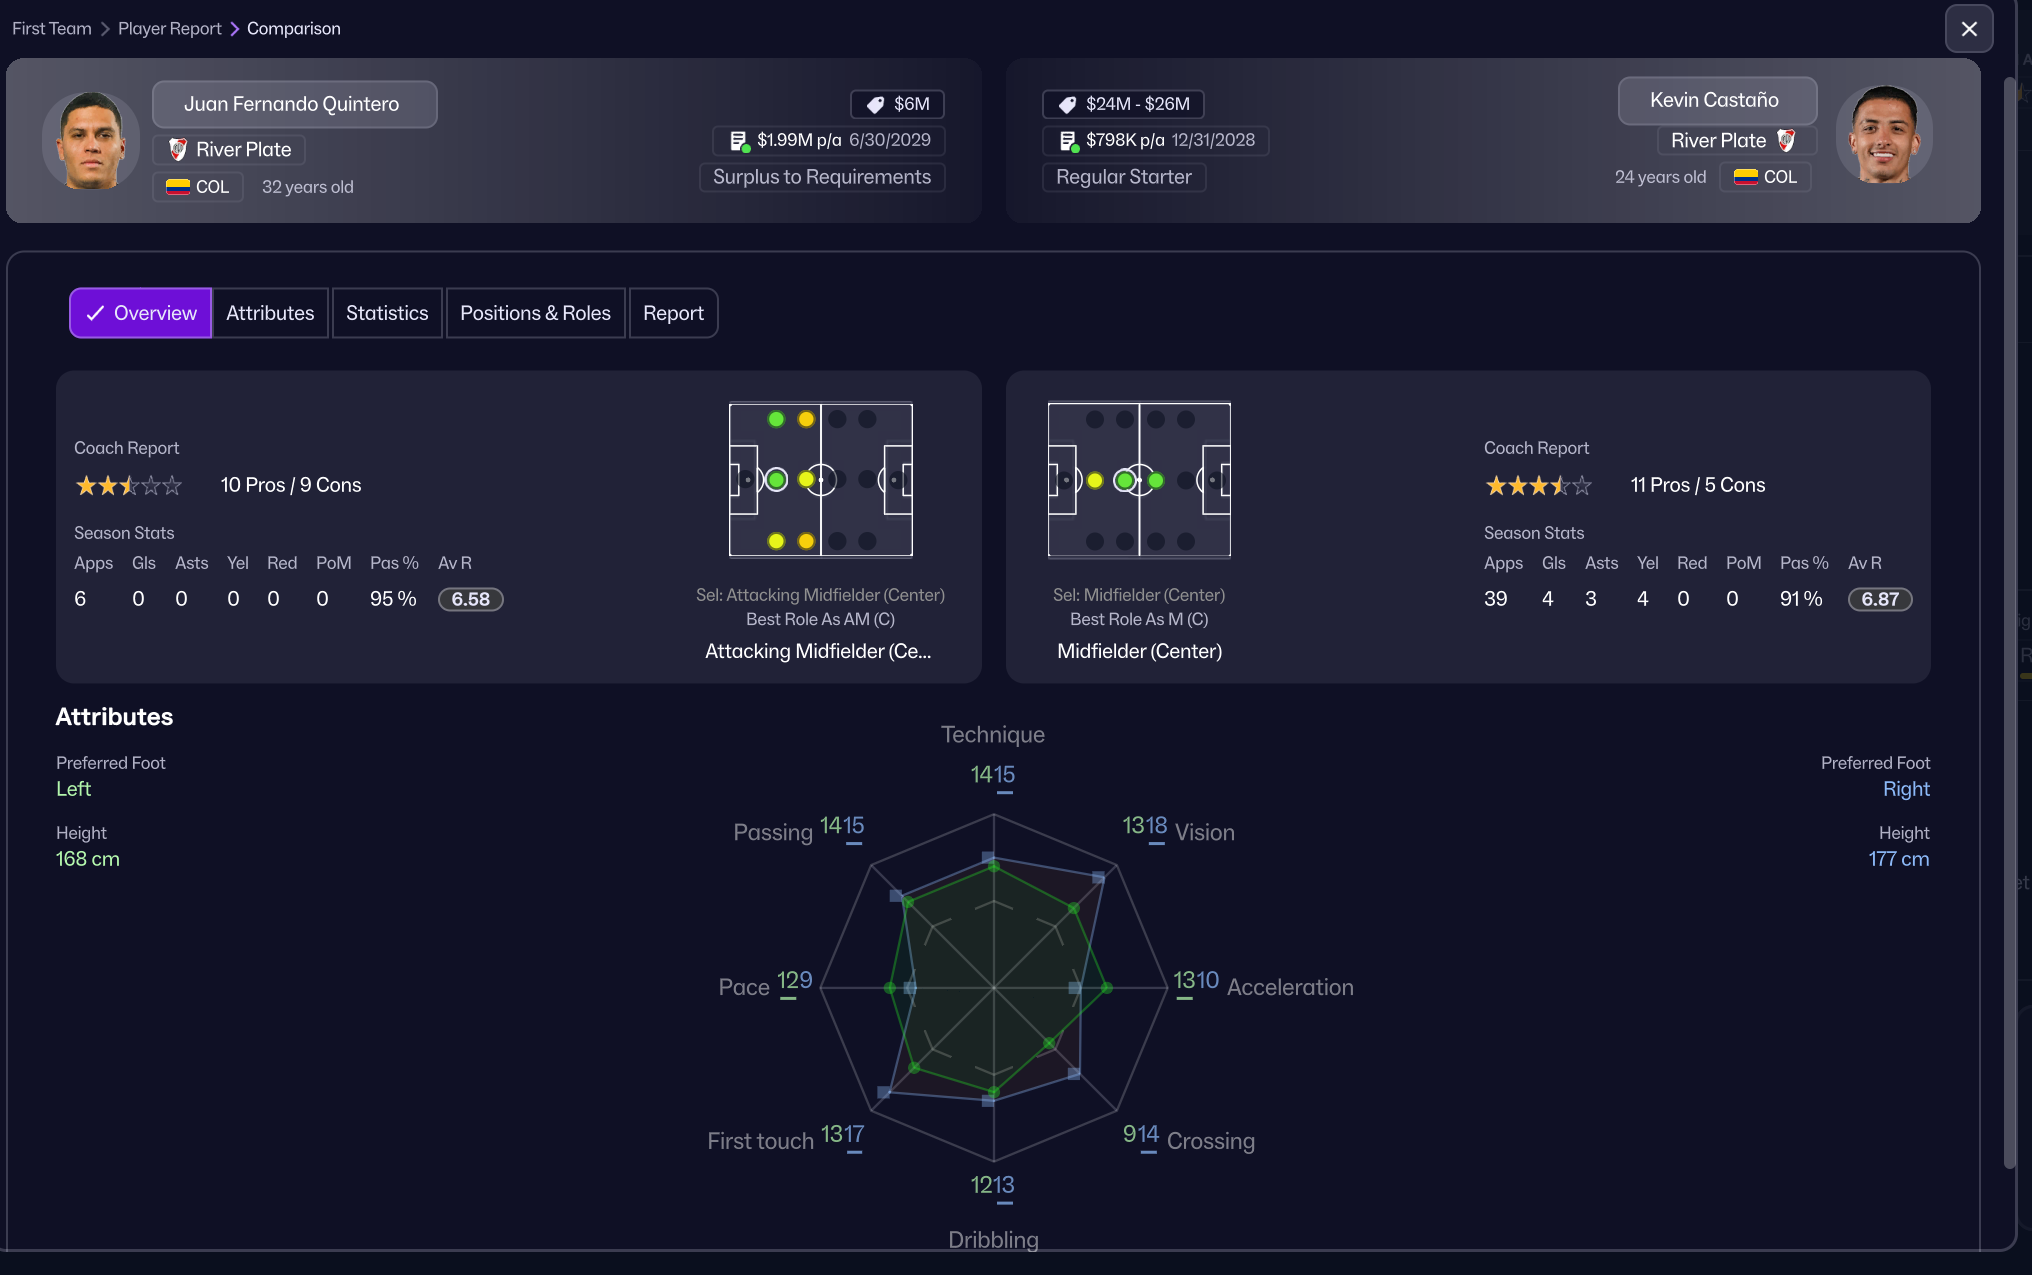The width and height of the screenshot is (2032, 1275).
Task: Close the comparison dialog
Action: pos(1968,29)
